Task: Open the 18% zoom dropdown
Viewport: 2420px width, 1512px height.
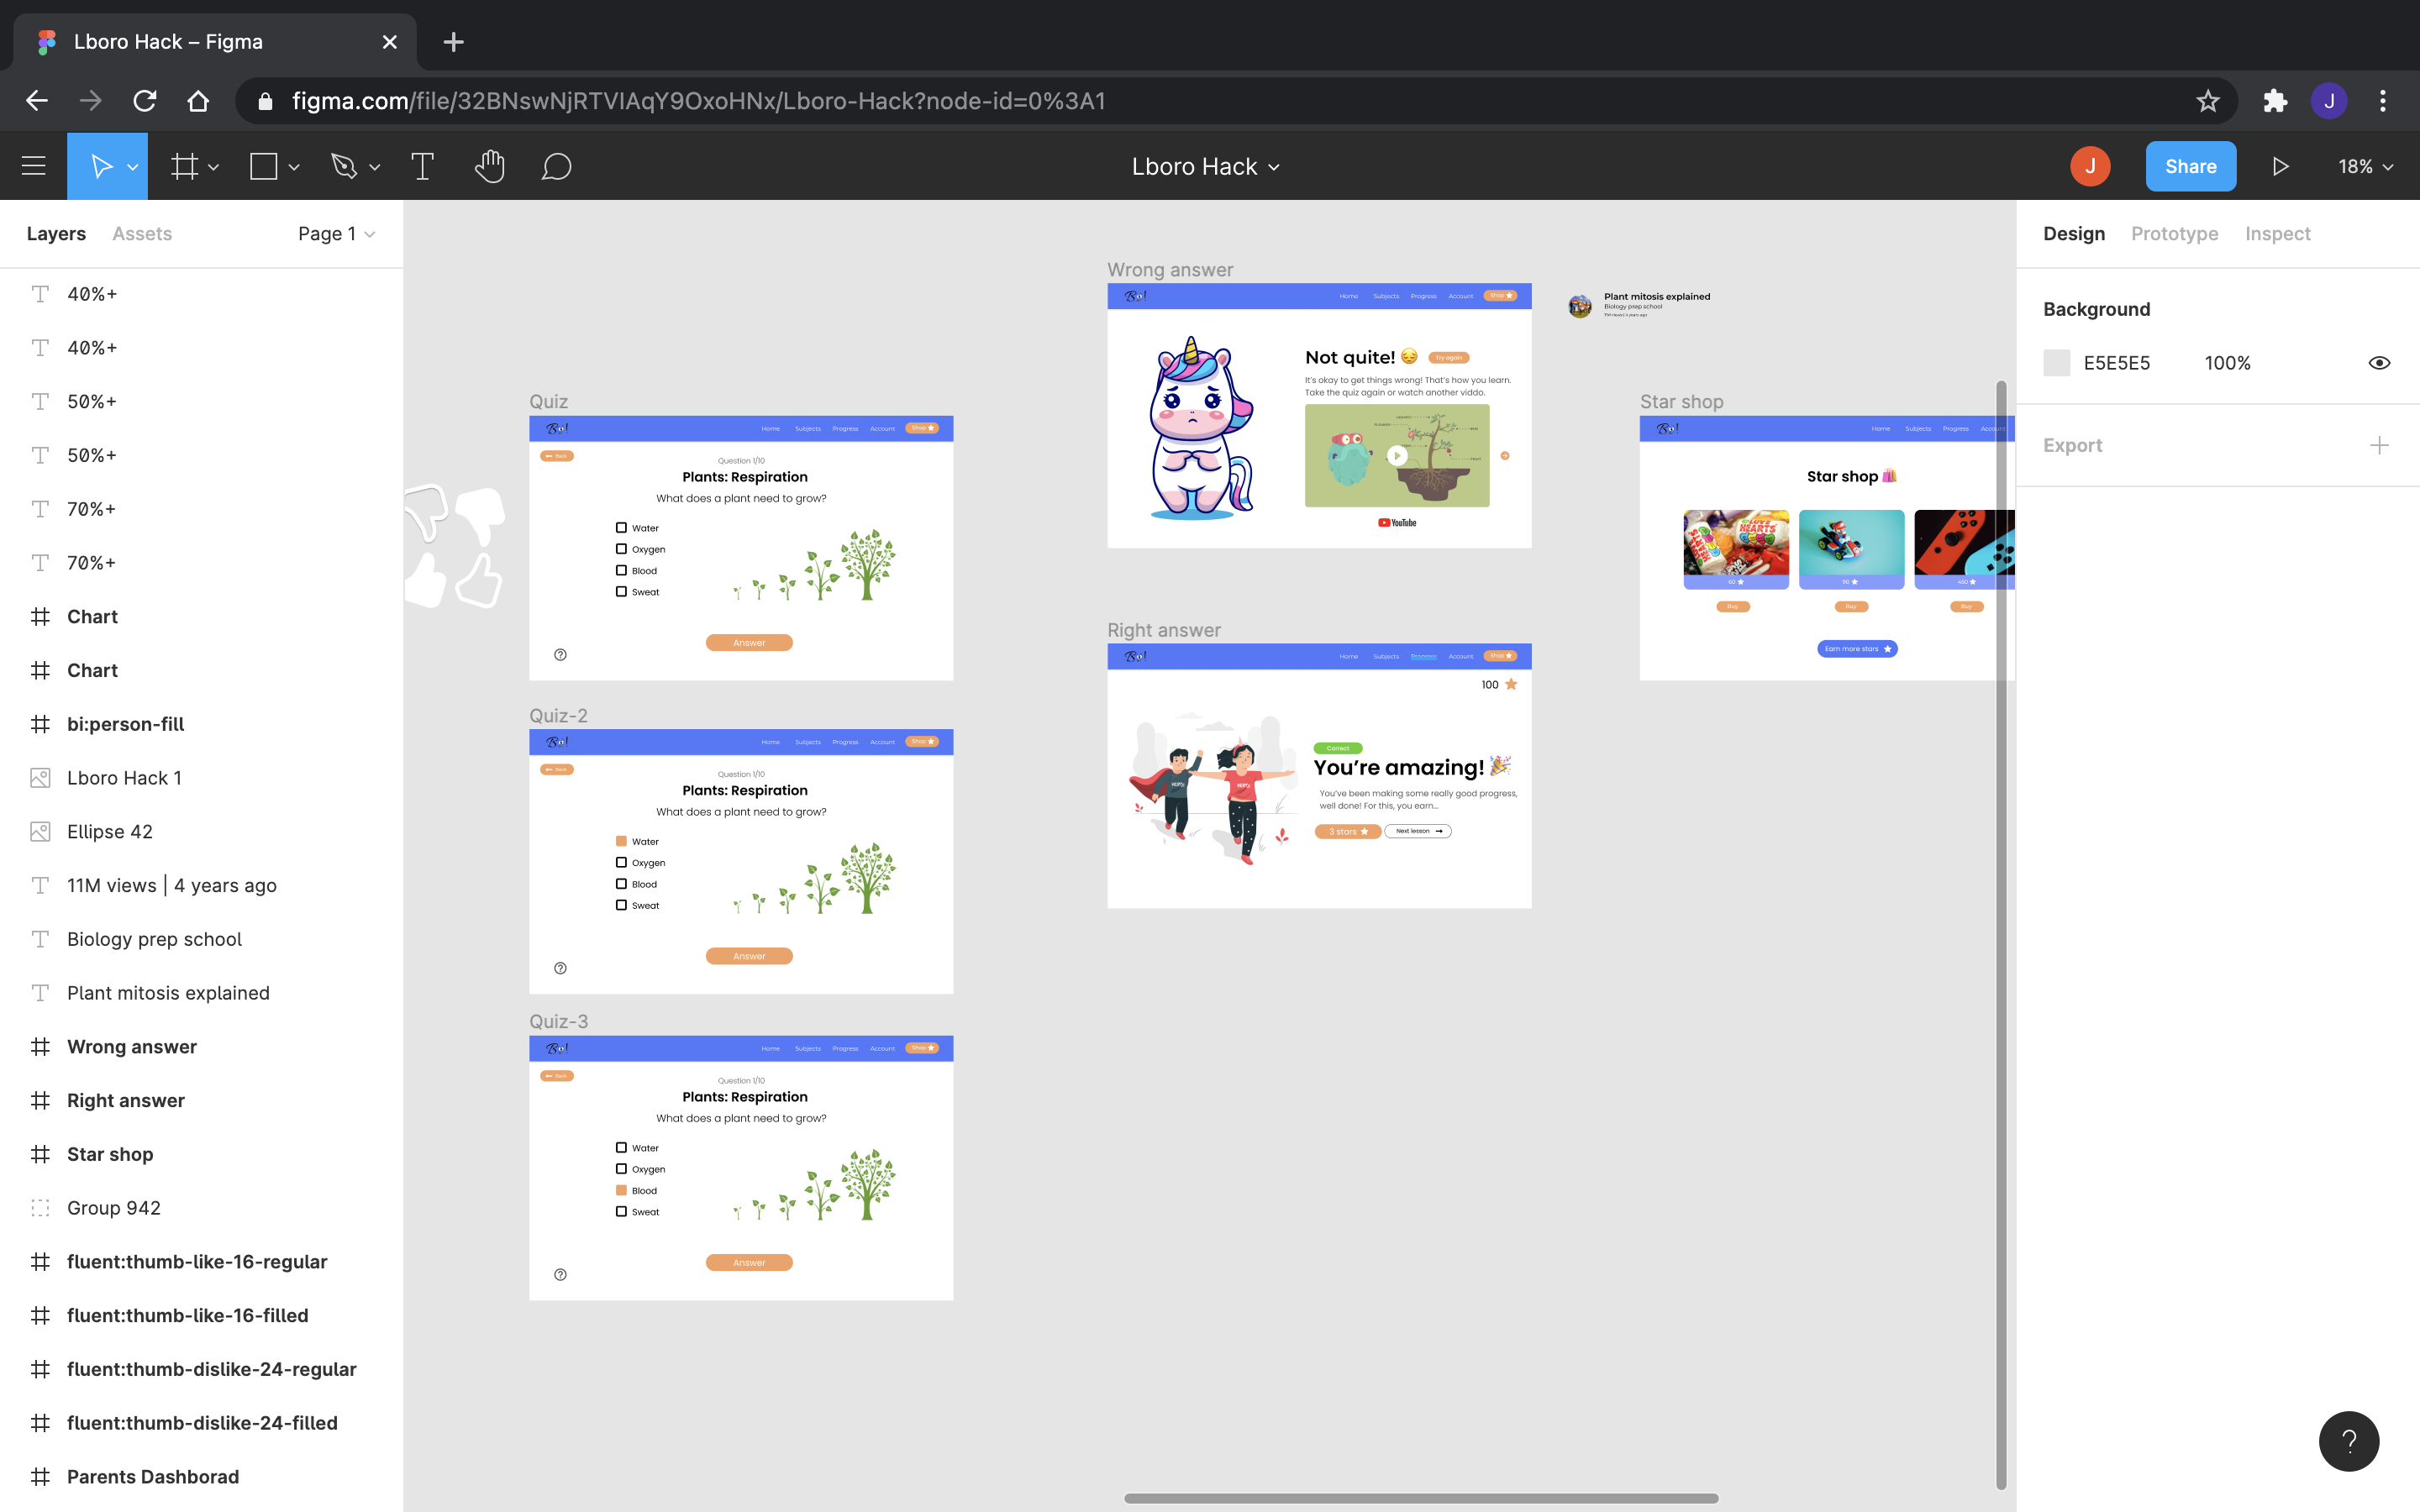Action: tap(2365, 166)
